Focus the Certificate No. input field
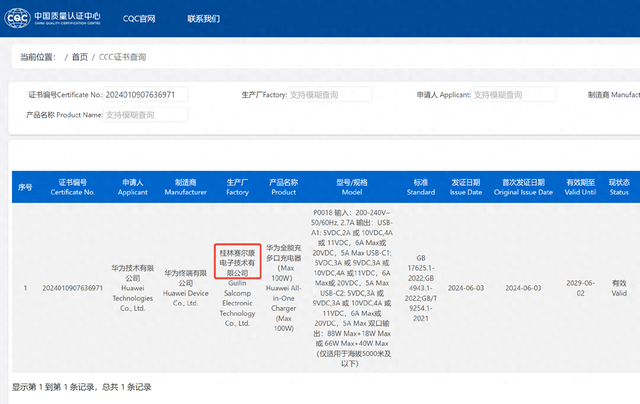The width and height of the screenshot is (640, 404). click(145, 95)
